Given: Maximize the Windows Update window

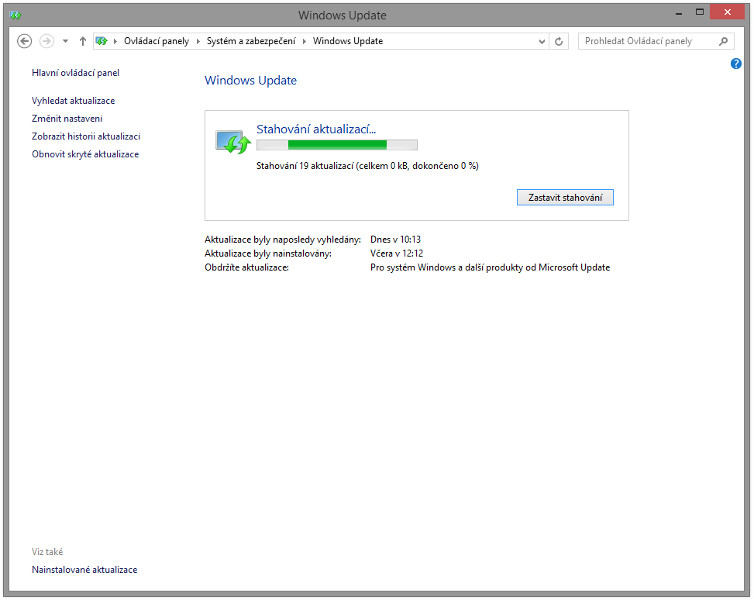Looking at the screenshot, I should tap(700, 12).
